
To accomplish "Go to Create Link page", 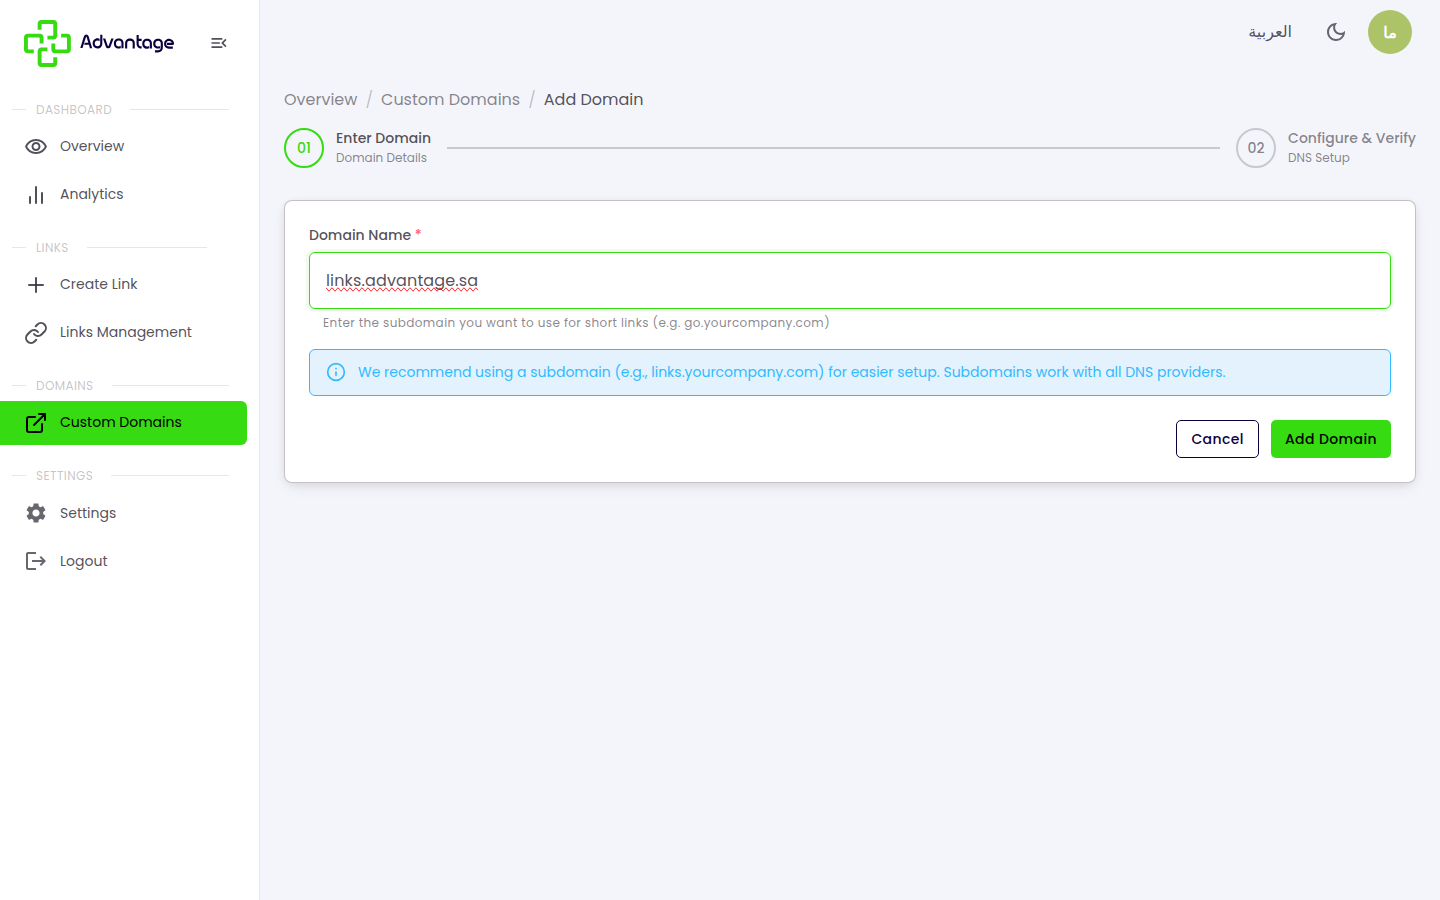I will [123, 284].
